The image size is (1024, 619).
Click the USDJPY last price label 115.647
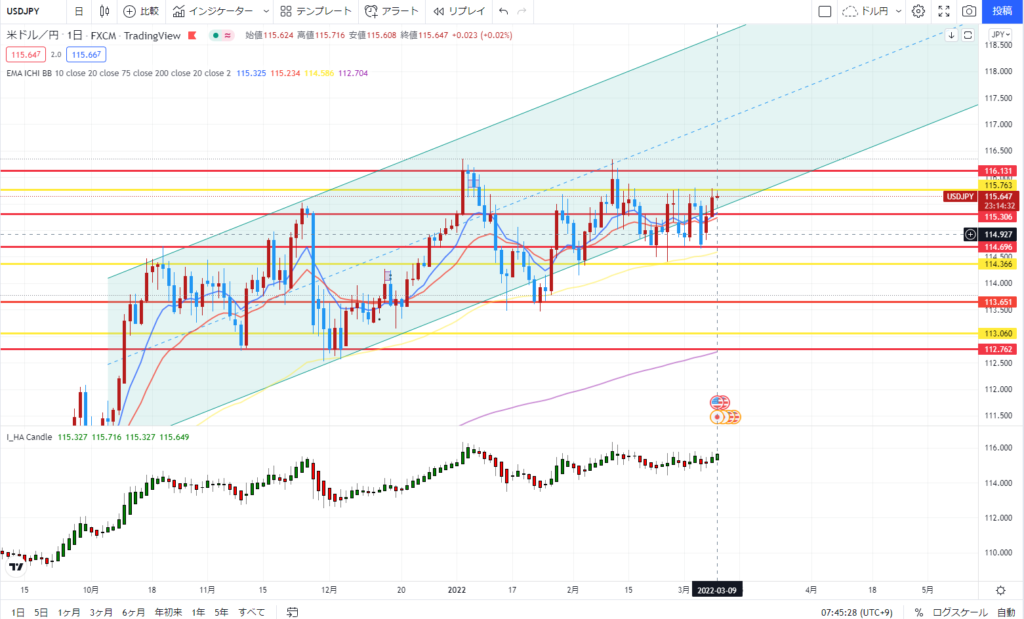[x=998, y=196]
